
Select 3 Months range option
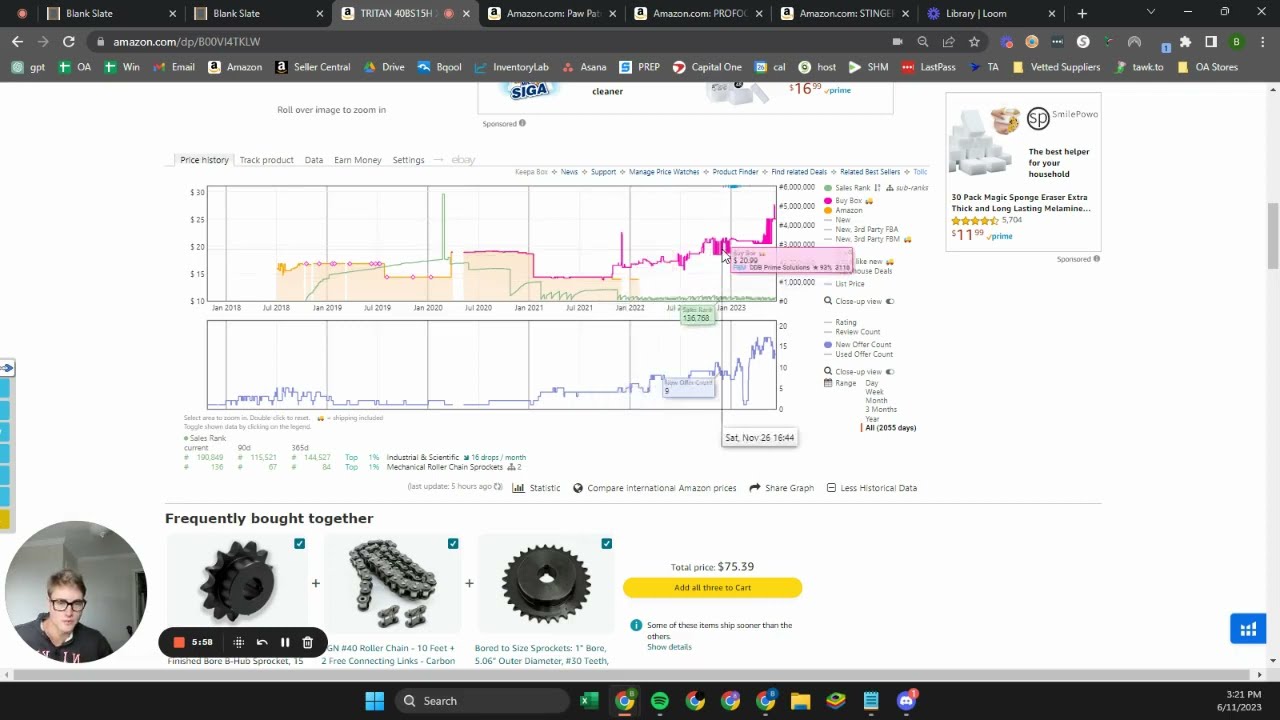(881, 410)
